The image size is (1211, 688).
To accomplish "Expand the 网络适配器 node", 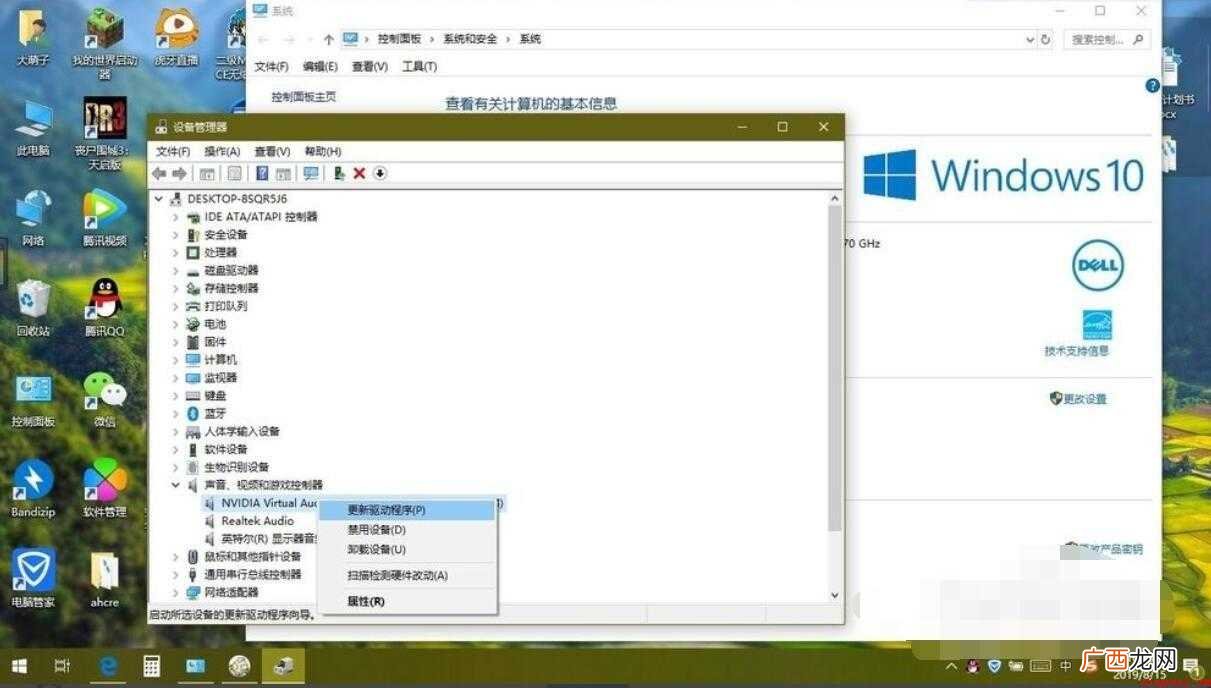I will [175, 593].
